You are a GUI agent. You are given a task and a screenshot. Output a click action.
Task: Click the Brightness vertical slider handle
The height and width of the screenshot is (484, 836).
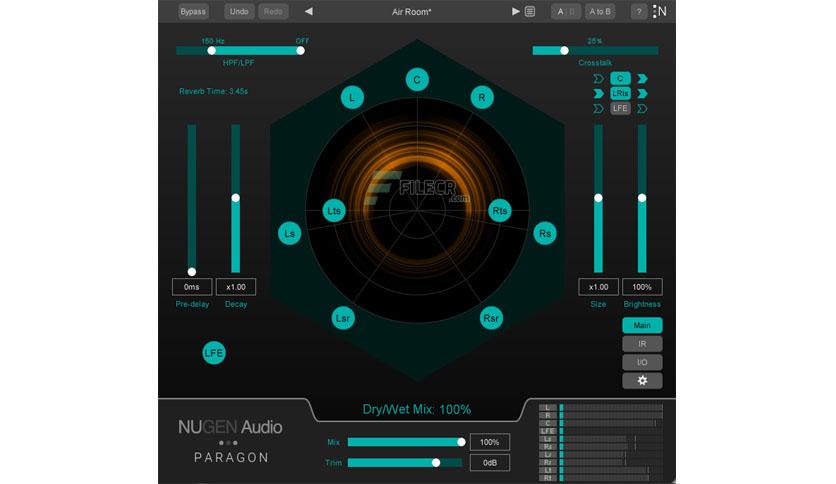coord(642,198)
